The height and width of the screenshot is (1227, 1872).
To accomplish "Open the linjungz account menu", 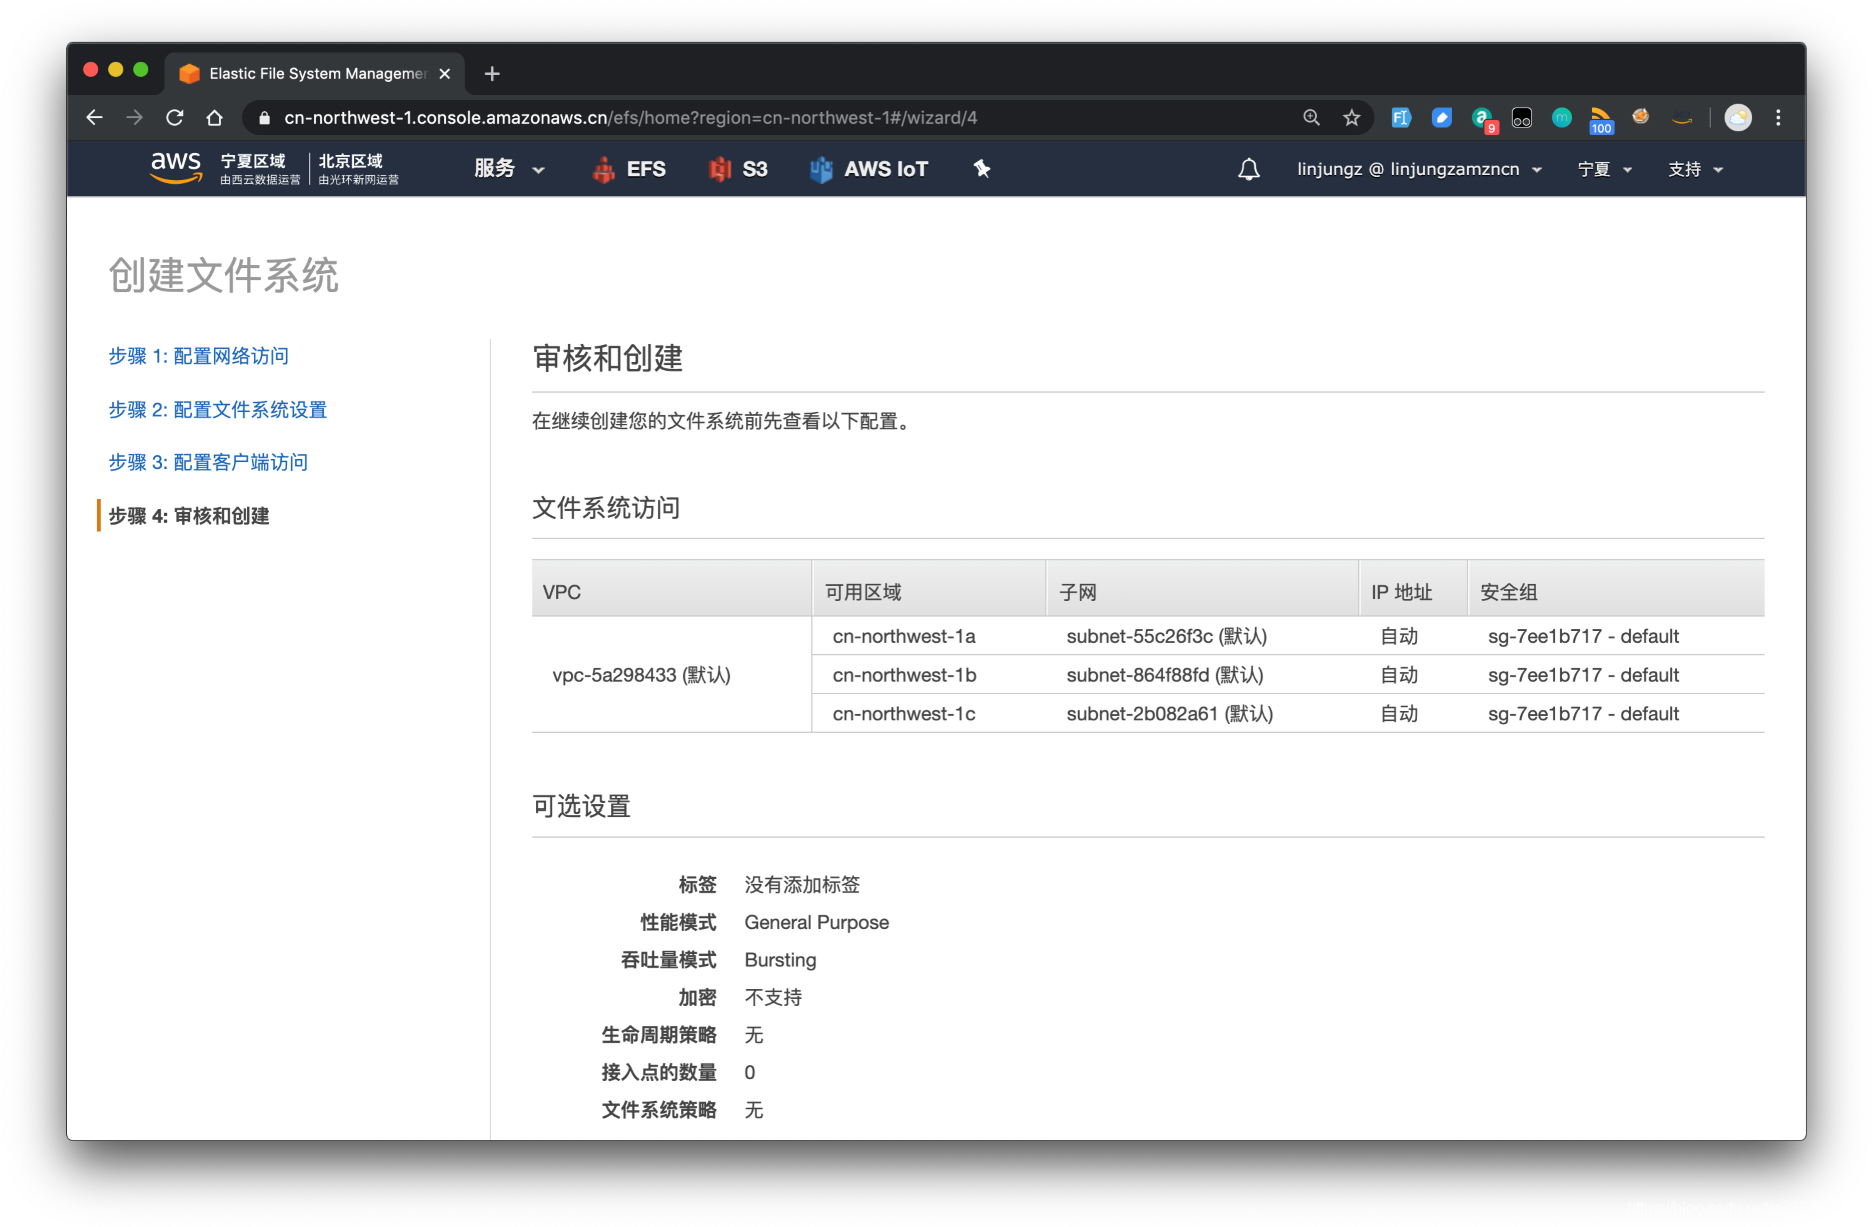I will (x=1418, y=169).
